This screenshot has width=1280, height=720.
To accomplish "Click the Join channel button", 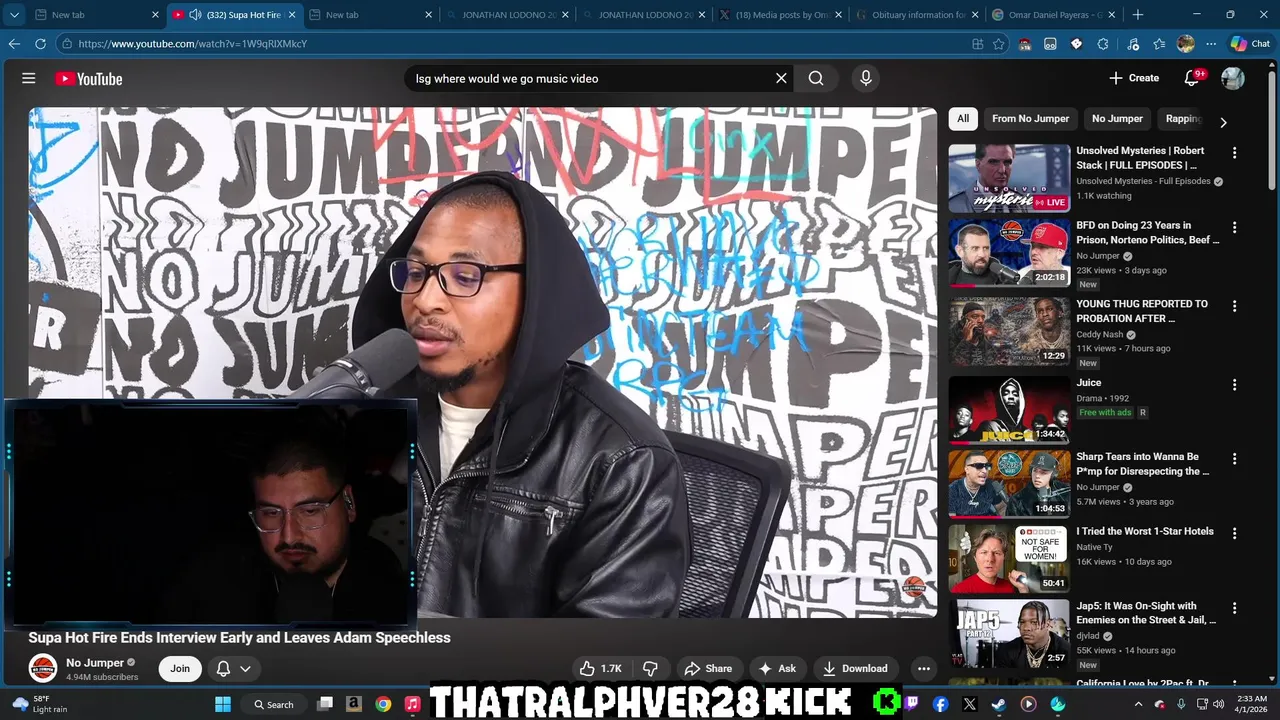I will 180,668.
